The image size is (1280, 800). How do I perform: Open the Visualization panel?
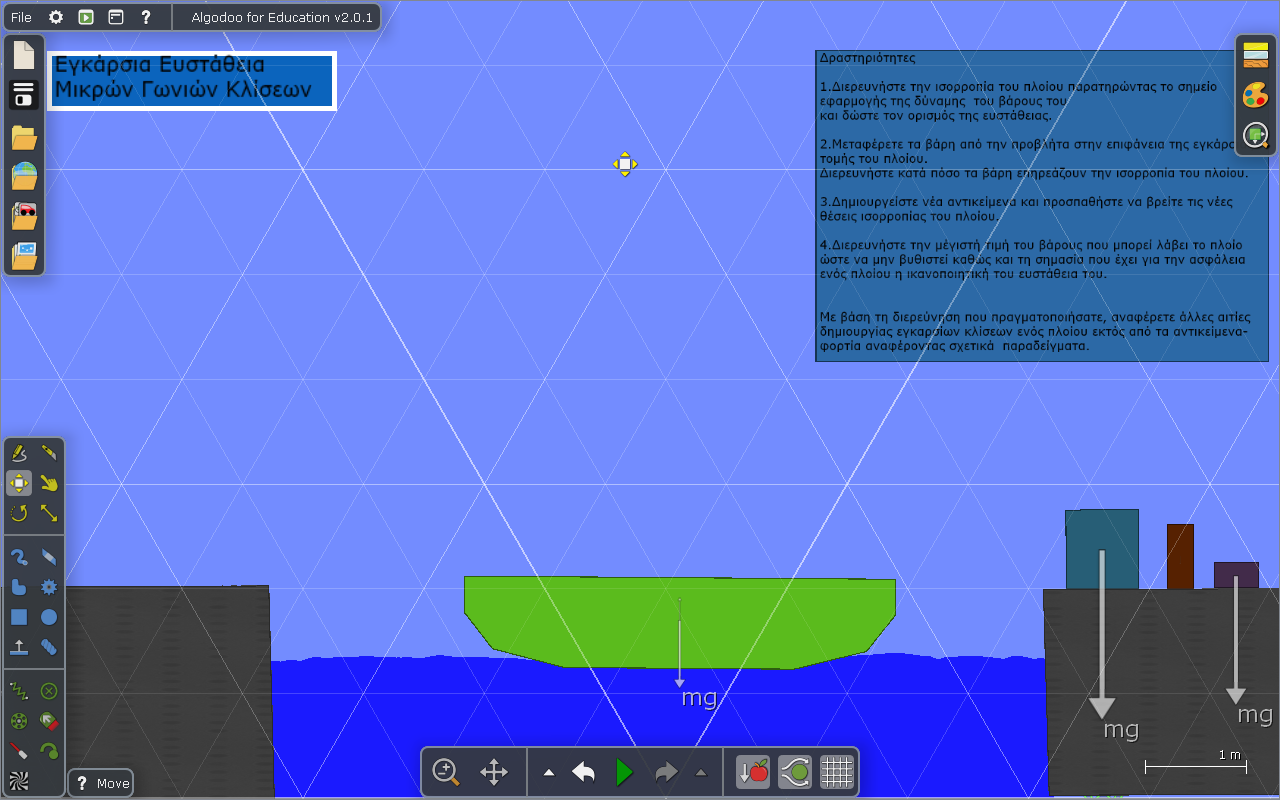pyautogui.click(x=1256, y=135)
